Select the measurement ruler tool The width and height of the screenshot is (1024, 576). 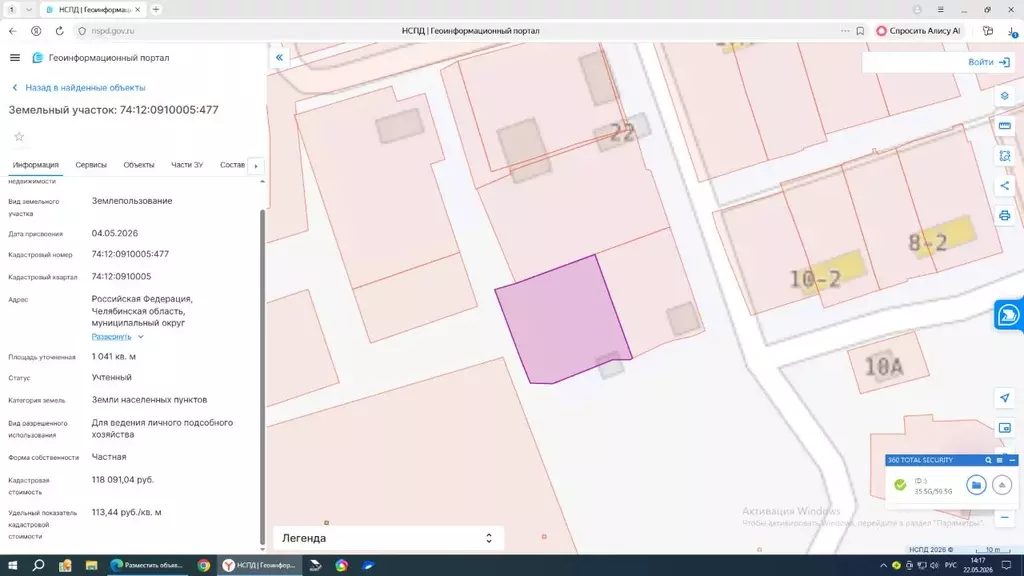(1004, 126)
